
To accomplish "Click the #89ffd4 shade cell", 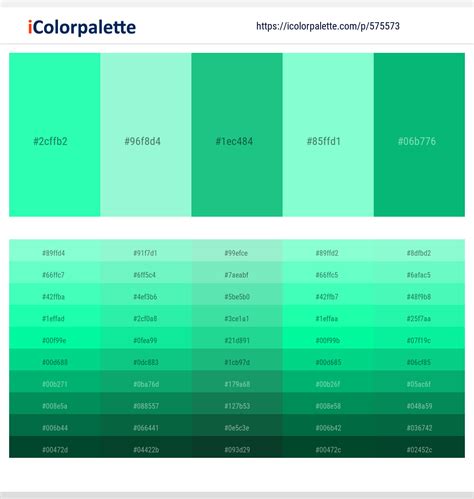I will tap(55, 250).
